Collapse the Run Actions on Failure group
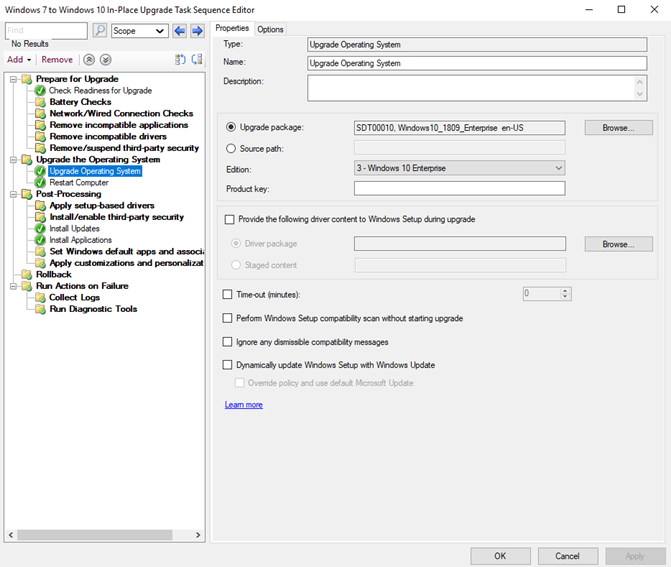The width and height of the screenshot is (671, 567). pos(13,286)
